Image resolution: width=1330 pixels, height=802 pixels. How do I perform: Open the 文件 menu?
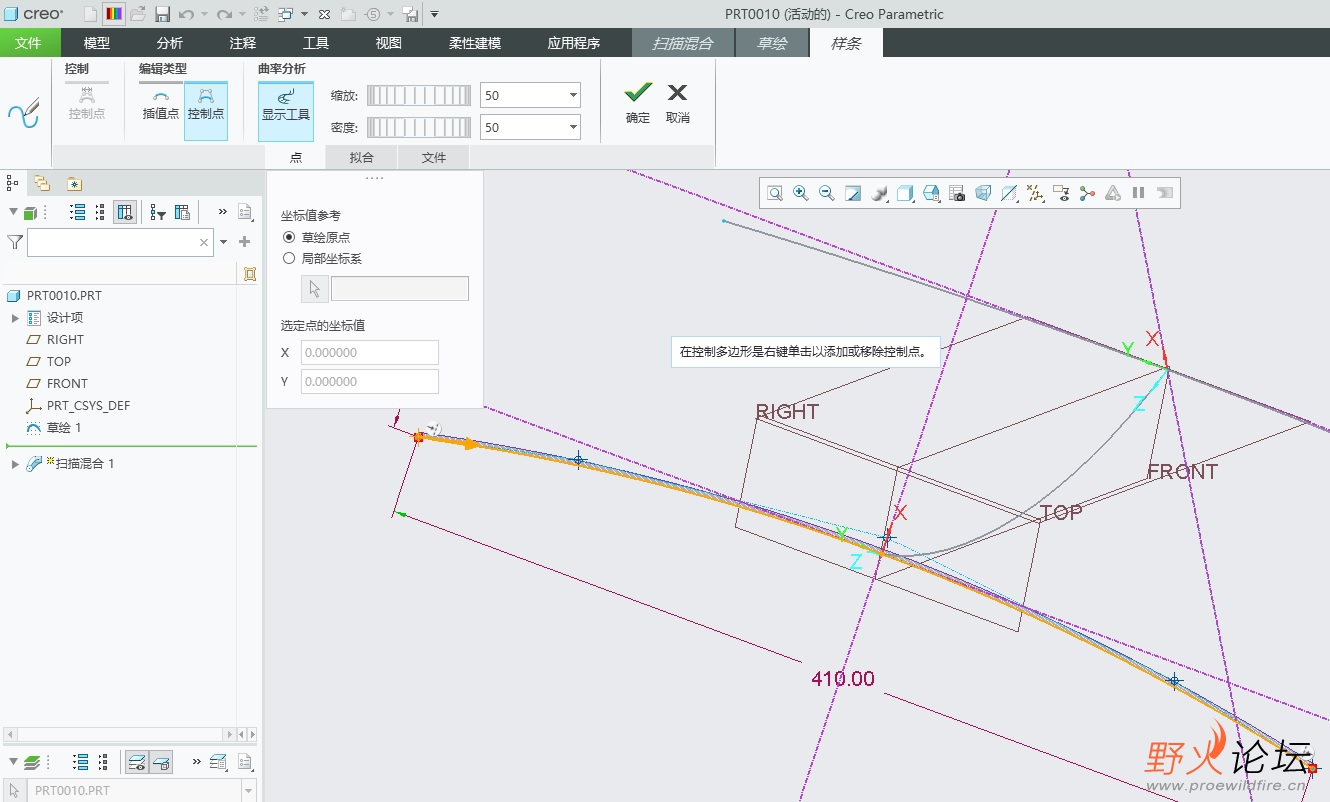(28, 43)
